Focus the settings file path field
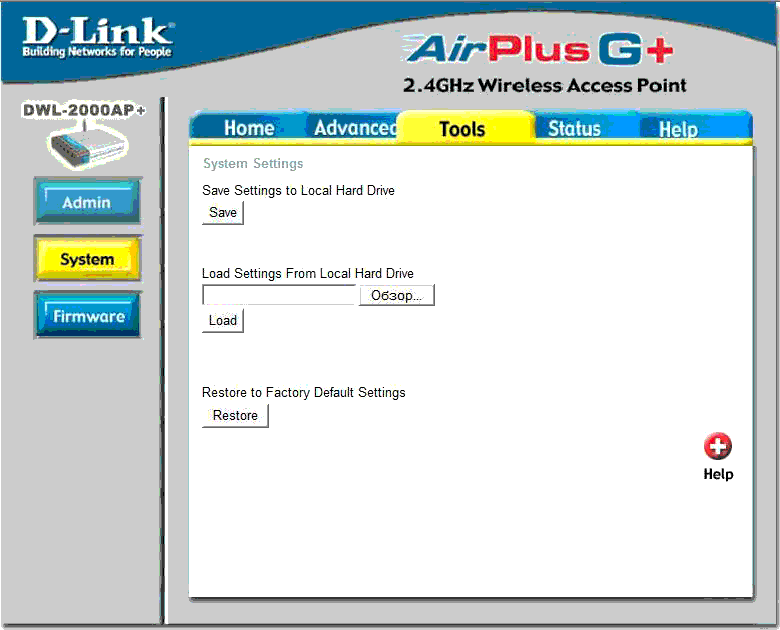780x630 pixels. tap(280, 295)
